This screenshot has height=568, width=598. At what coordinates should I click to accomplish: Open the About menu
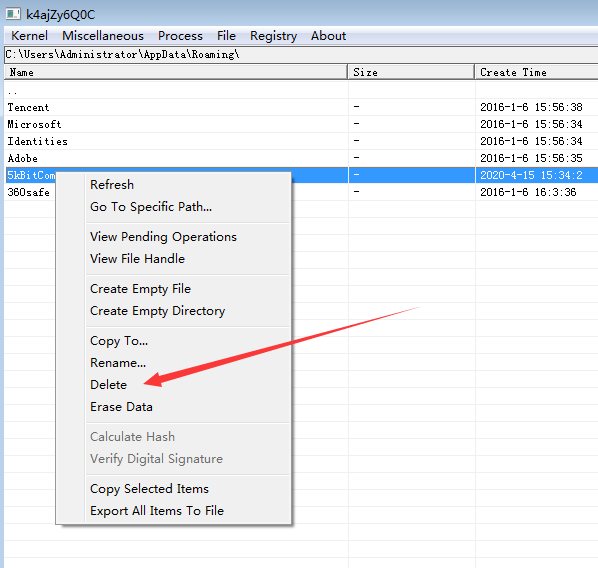click(x=328, y=36)
